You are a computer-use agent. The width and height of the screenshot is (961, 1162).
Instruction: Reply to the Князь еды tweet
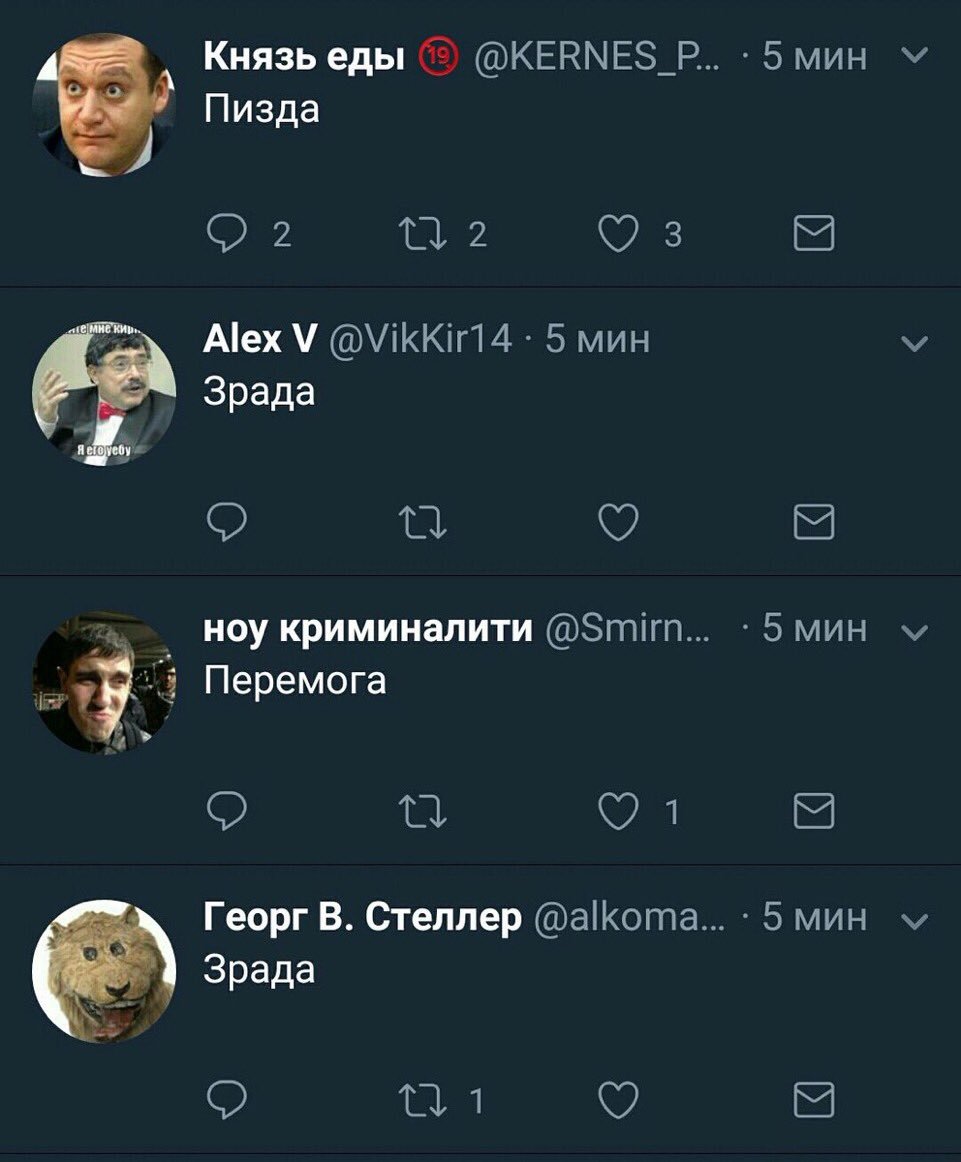coord(226,233)
